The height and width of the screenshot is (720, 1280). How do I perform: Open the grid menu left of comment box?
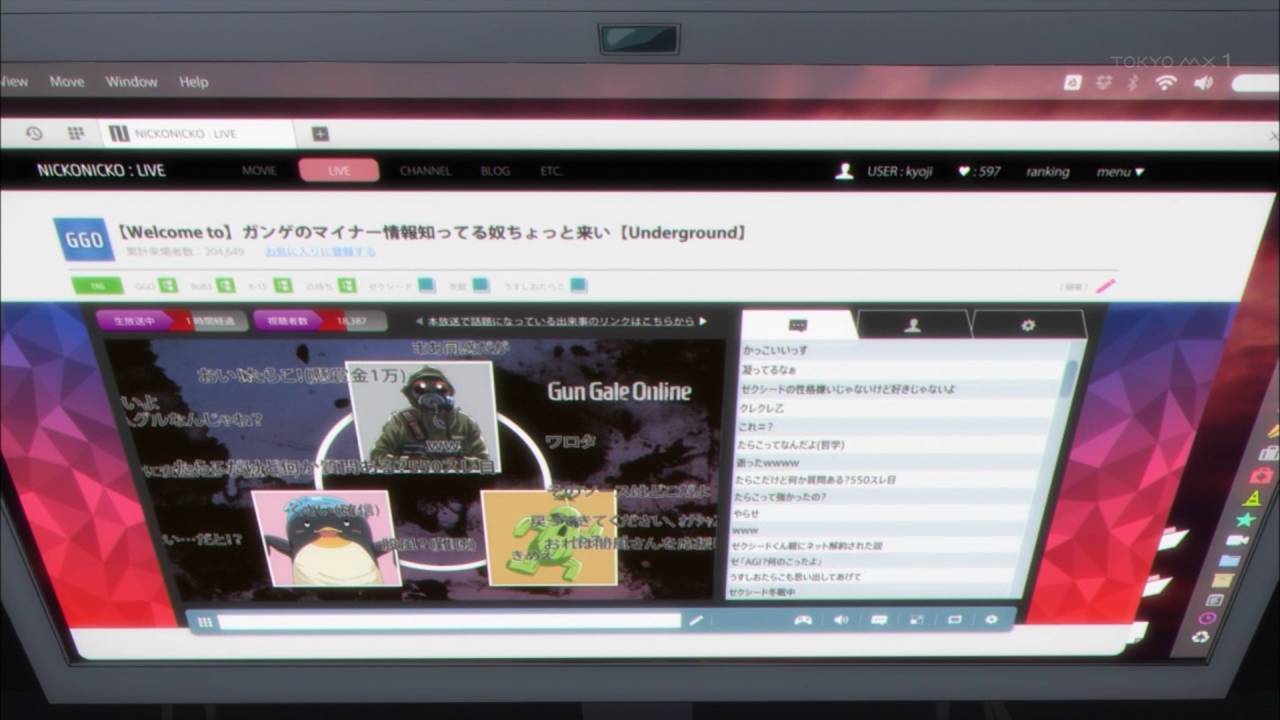pos(205,622)
